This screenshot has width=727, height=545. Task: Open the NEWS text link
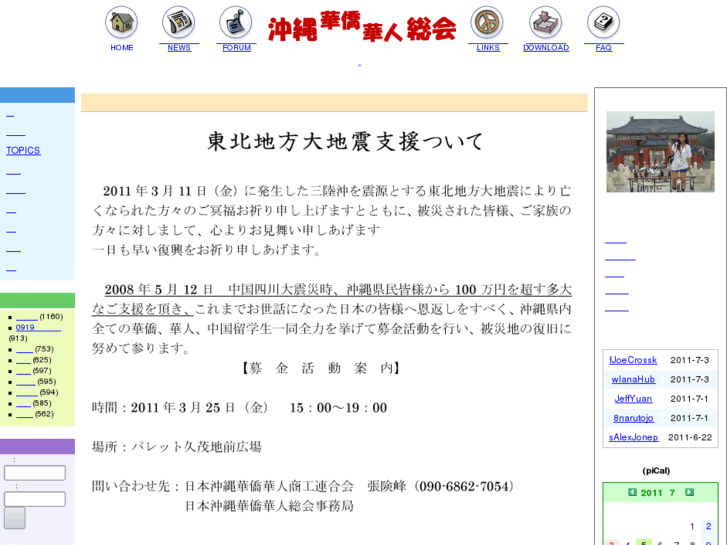click(179, 48)
